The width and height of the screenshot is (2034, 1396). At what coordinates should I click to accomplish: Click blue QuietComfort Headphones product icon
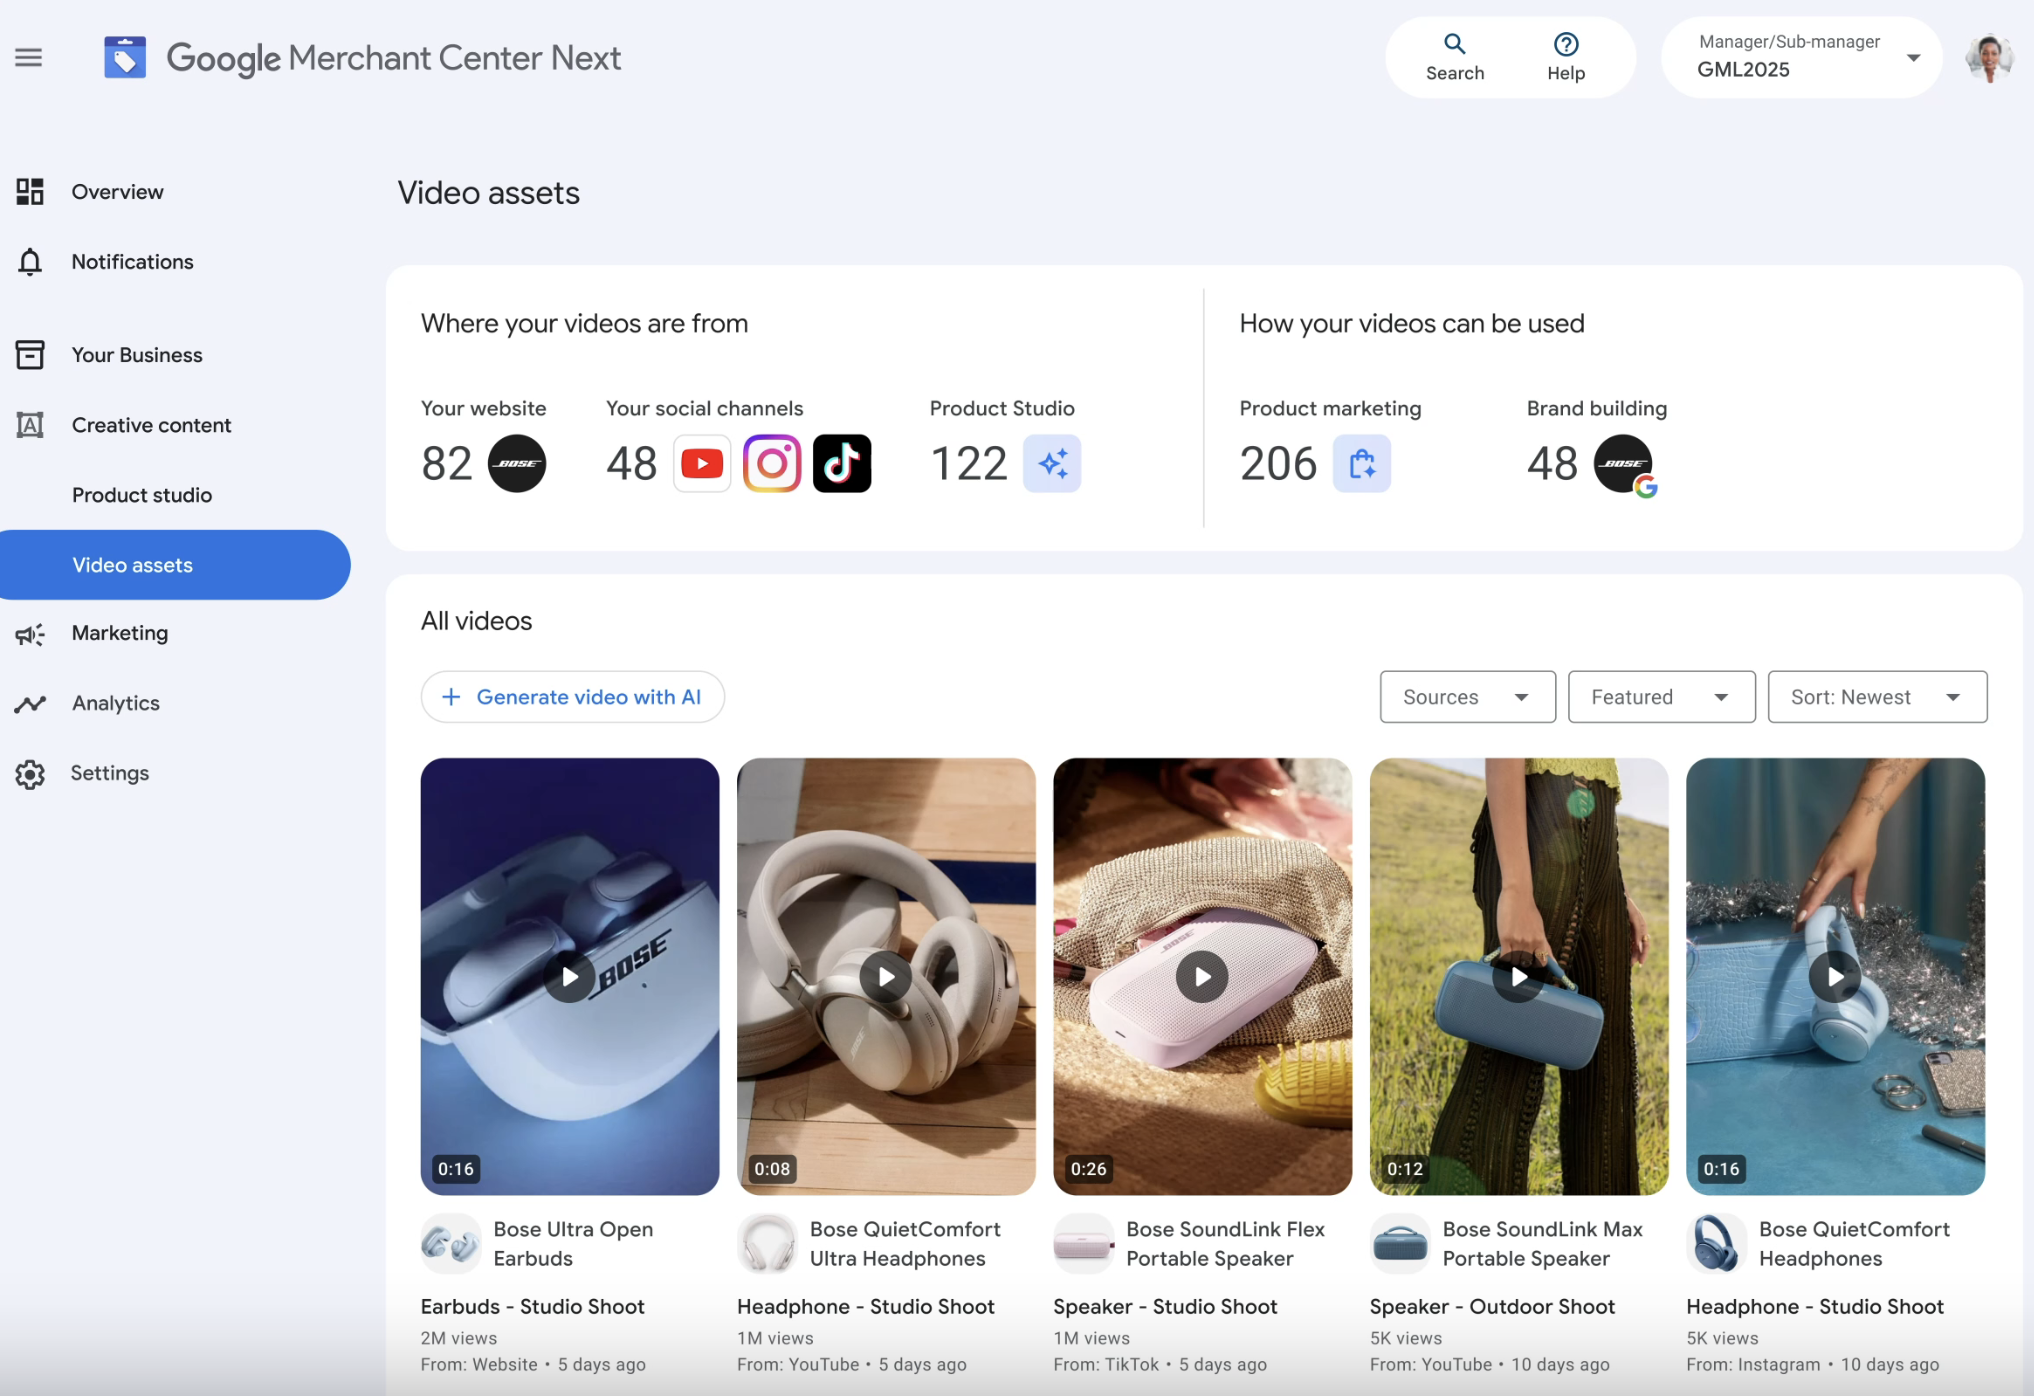pos(1716,1243)
